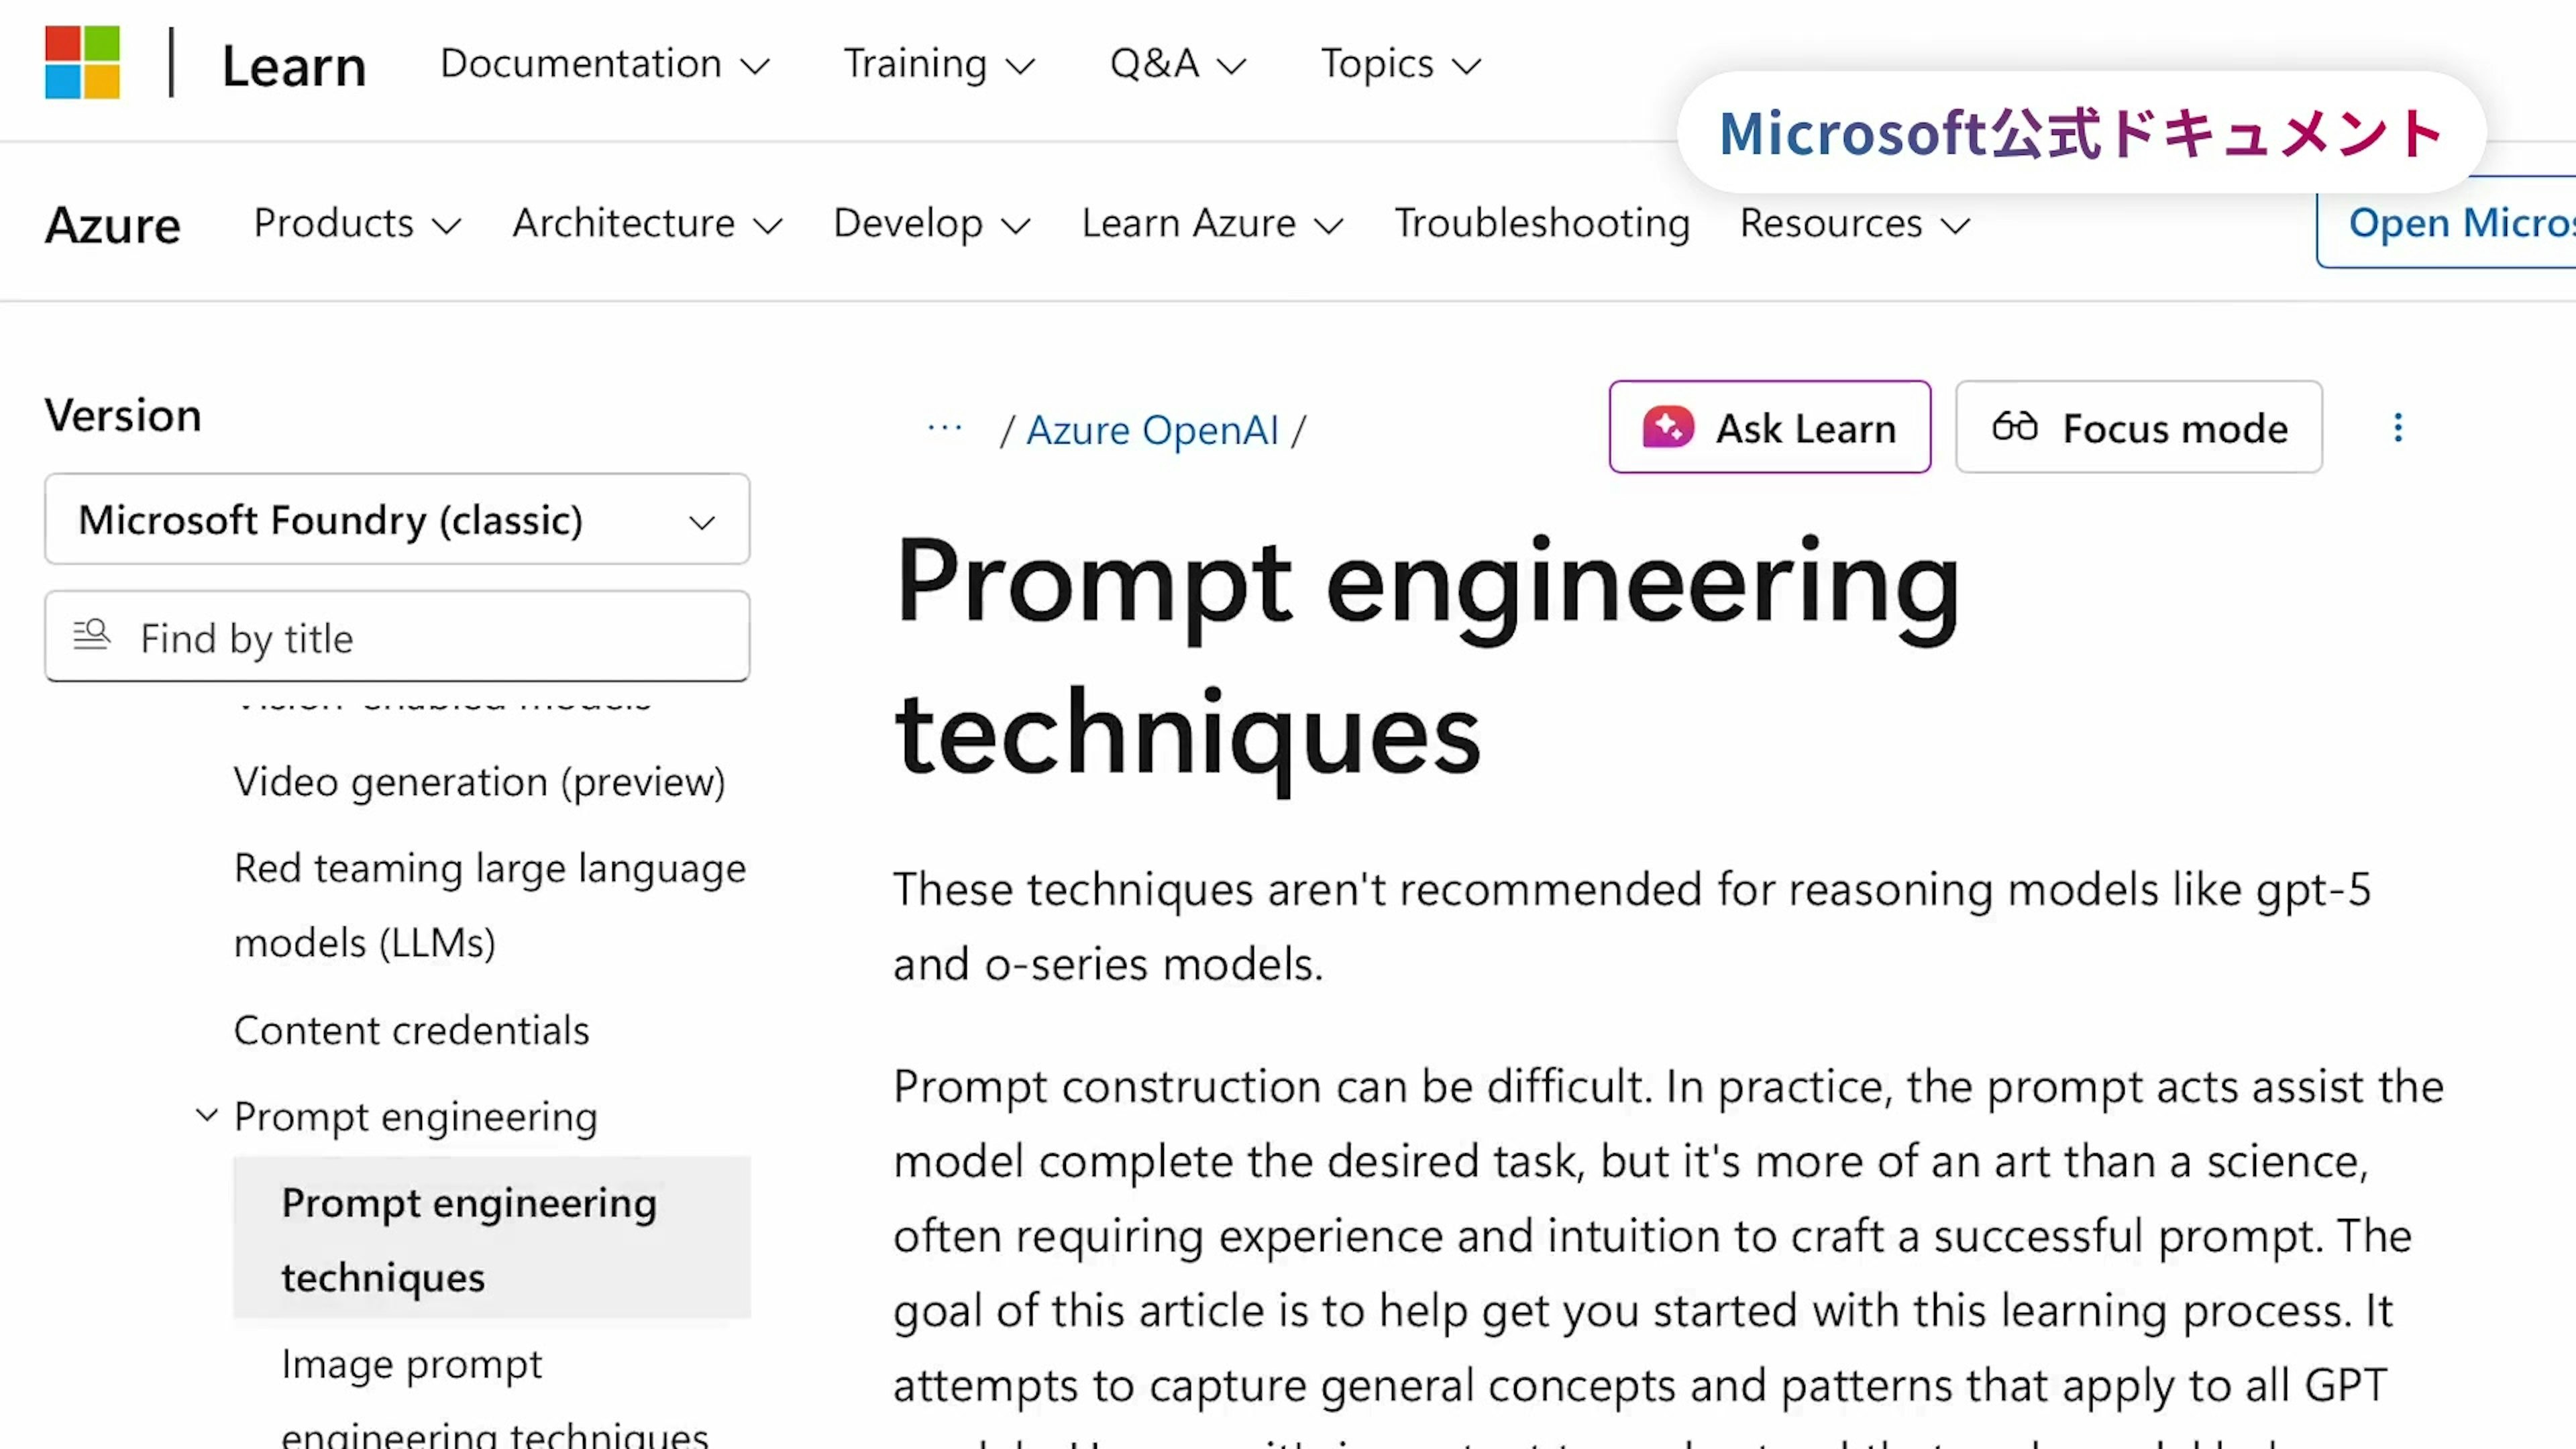Select Video generation (preview) in sidebar
Viewport: 2576px width, 1449px height.
point(479,782)
